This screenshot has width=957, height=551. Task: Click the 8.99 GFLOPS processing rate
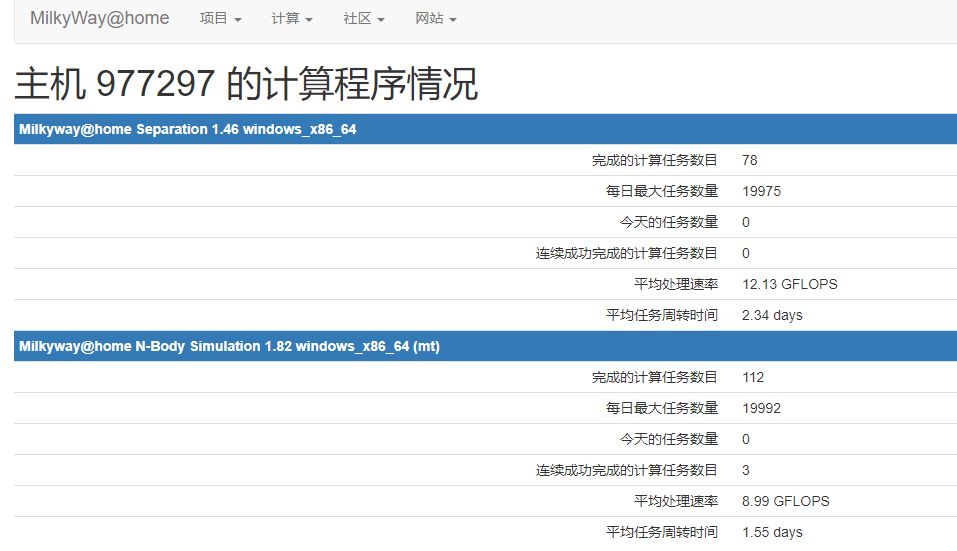click(x=785, y=502)
